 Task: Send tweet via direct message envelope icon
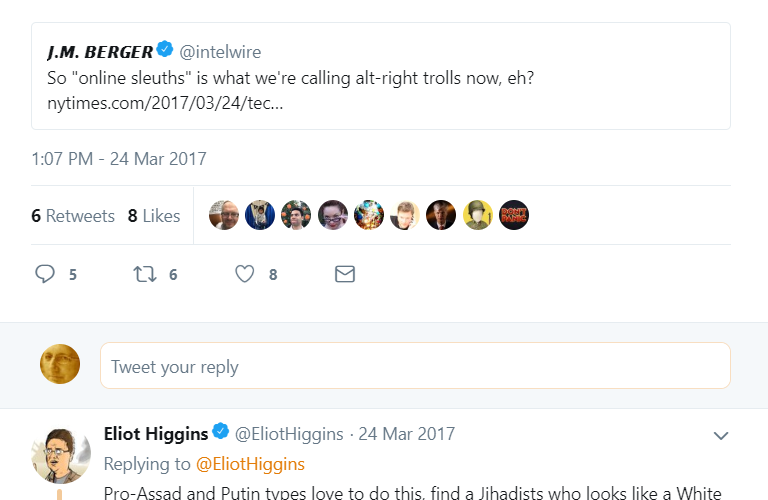[345, 274]
